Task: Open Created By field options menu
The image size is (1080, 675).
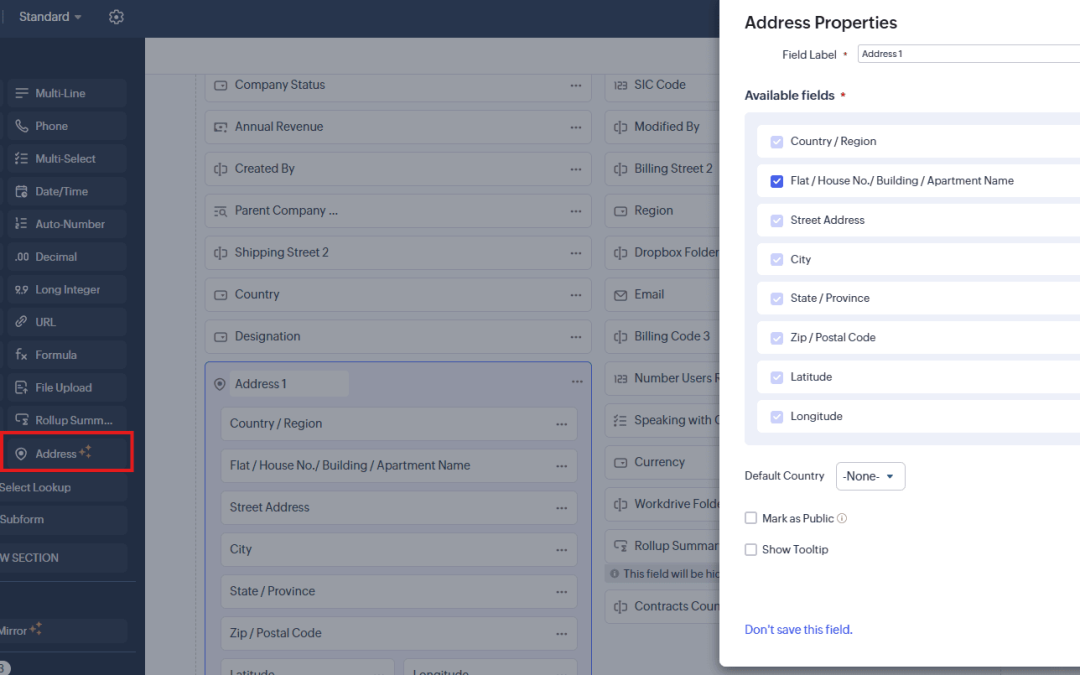Action: (x=576, y=169)
